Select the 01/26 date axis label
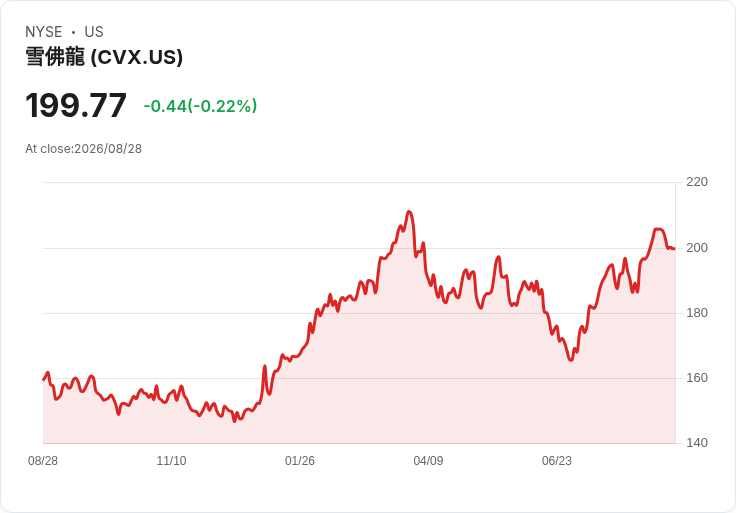The width and height of the screenshot is (736, 513). pyautogui.click(x=299, y=461)
